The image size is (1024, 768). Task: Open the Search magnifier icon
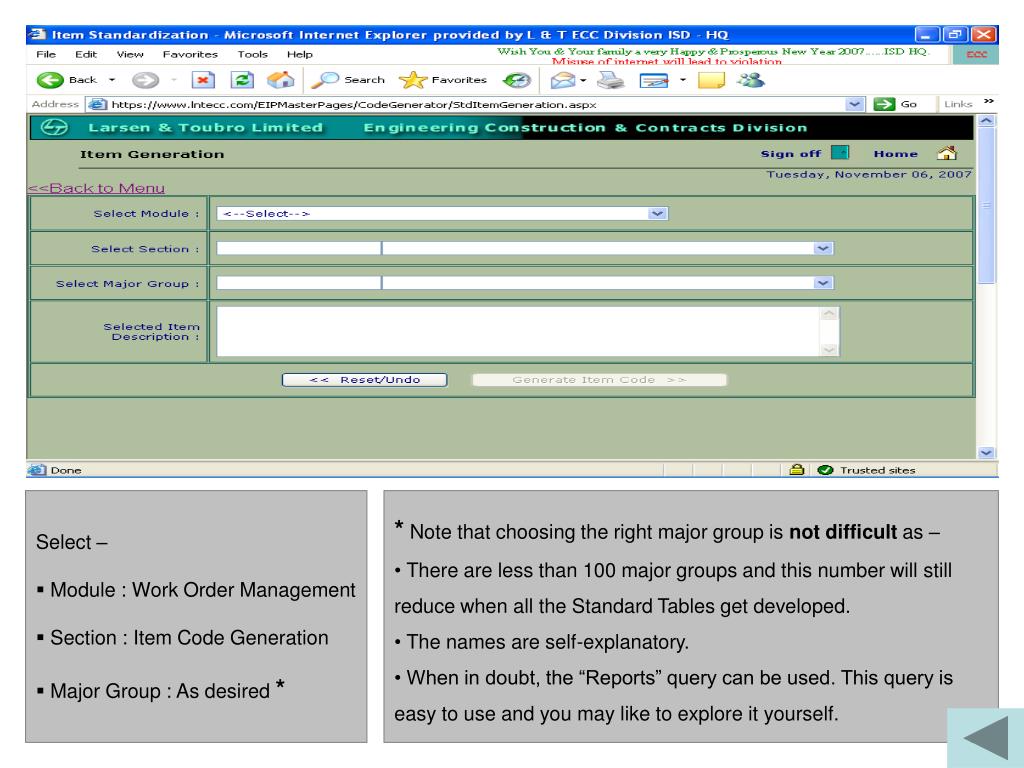click(x=325, y=80)
